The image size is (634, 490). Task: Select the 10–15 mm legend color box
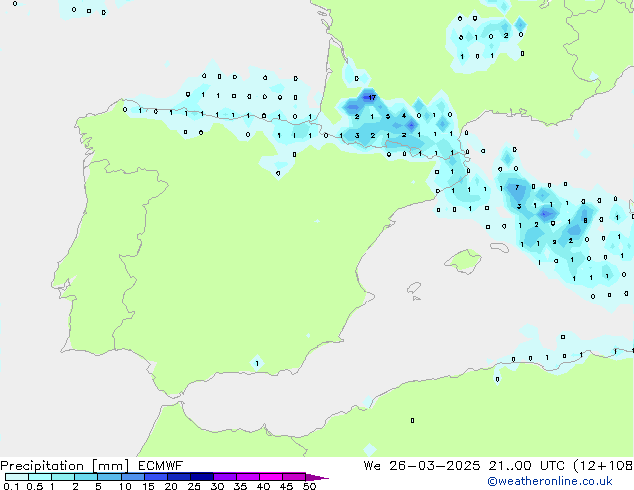coord(132,477)
